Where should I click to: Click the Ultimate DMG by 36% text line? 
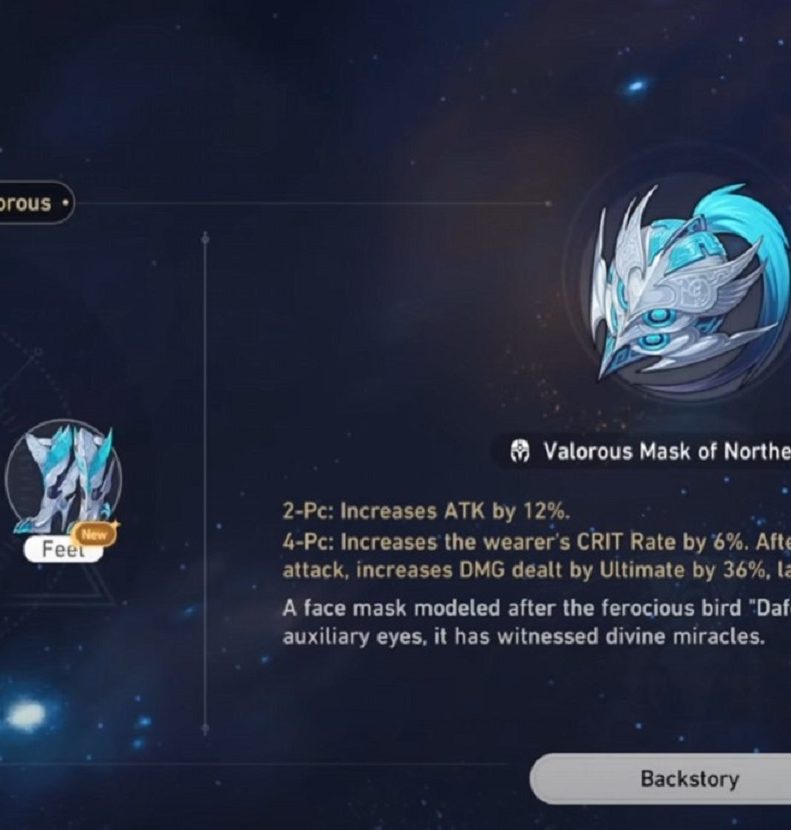click(536, 571)
